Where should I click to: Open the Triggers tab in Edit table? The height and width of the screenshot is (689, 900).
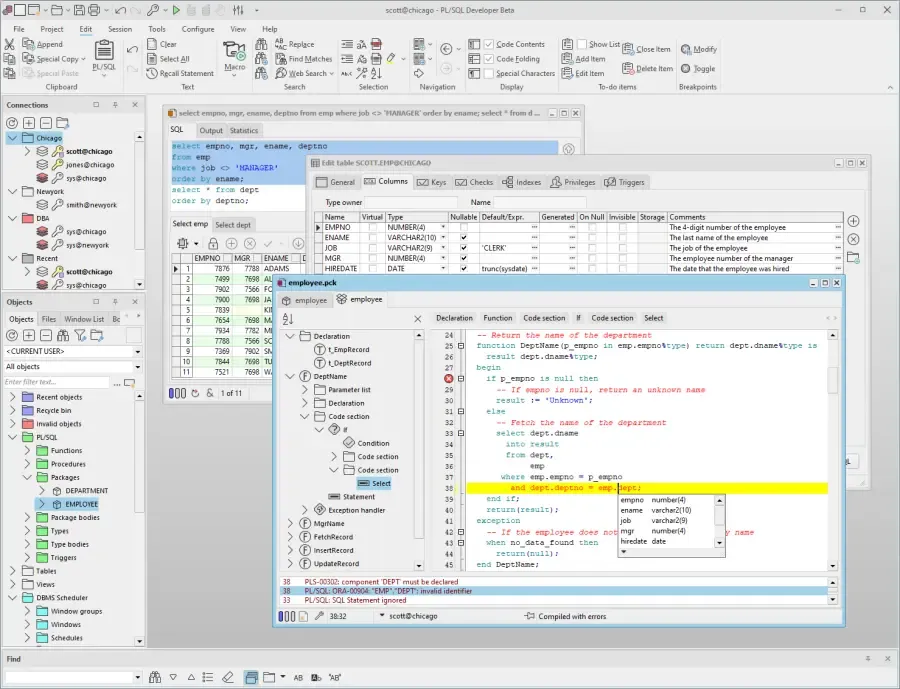tap(624, 182)
